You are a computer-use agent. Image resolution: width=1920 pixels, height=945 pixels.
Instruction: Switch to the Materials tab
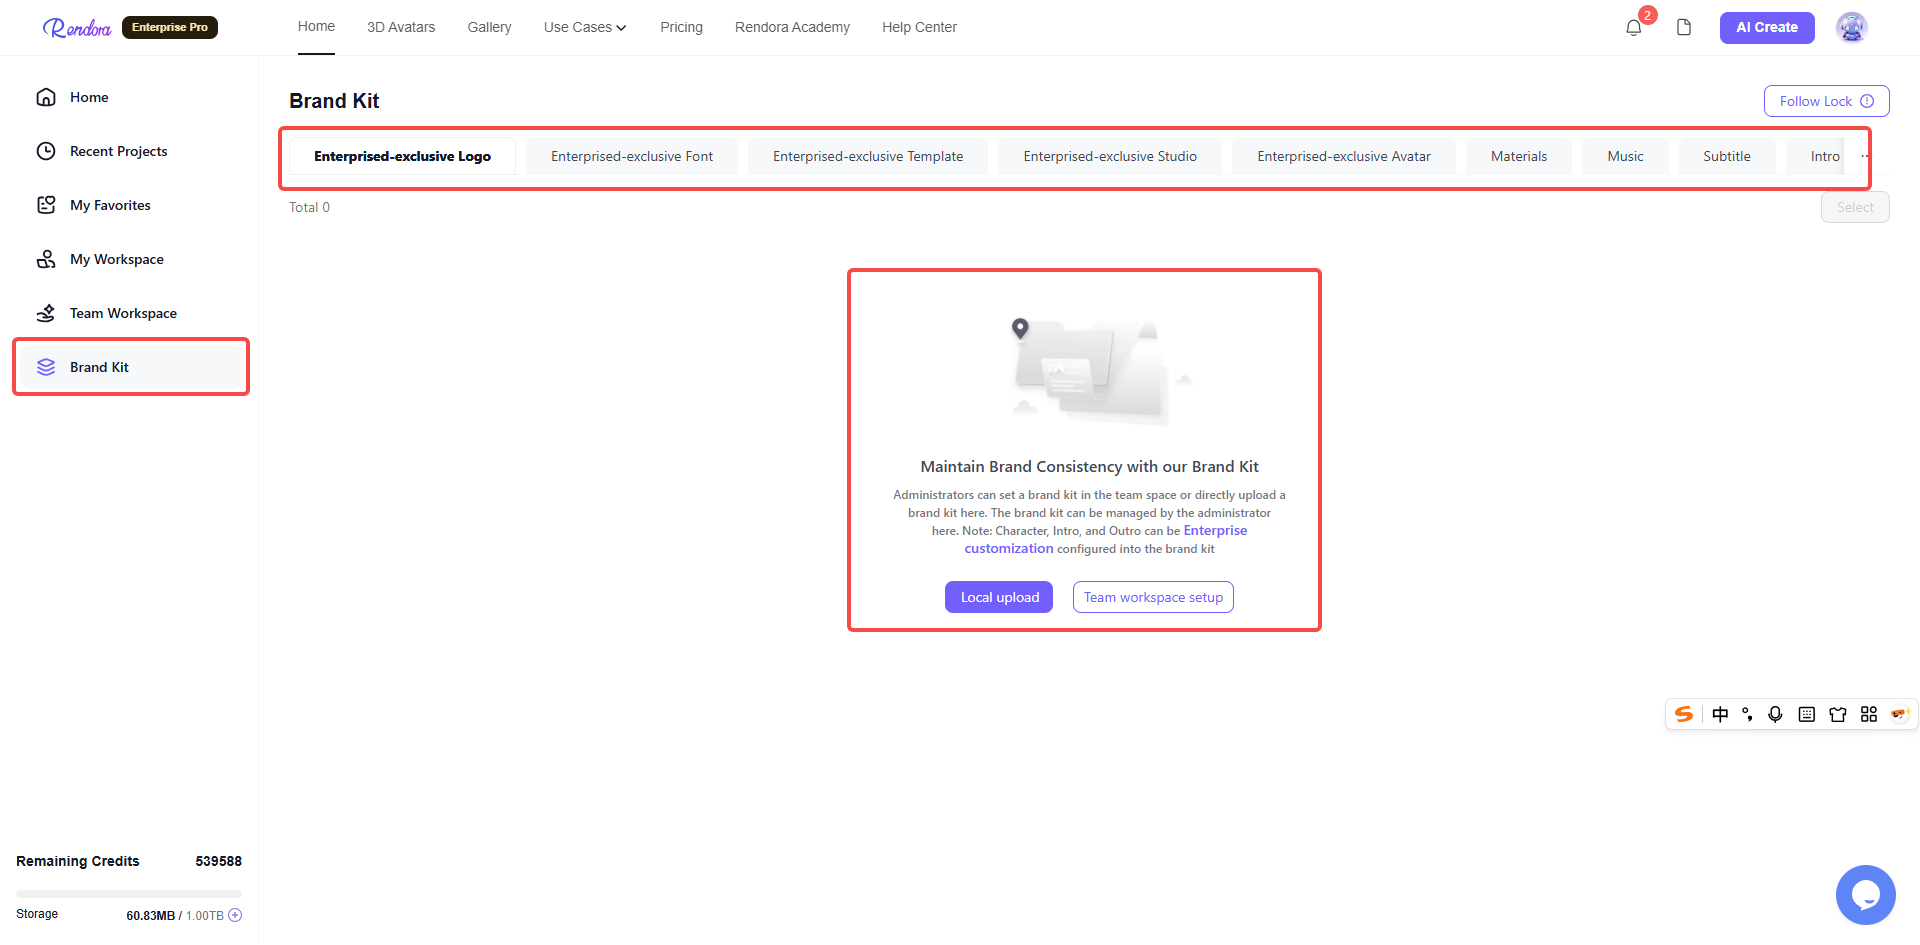pos(1519,156)
